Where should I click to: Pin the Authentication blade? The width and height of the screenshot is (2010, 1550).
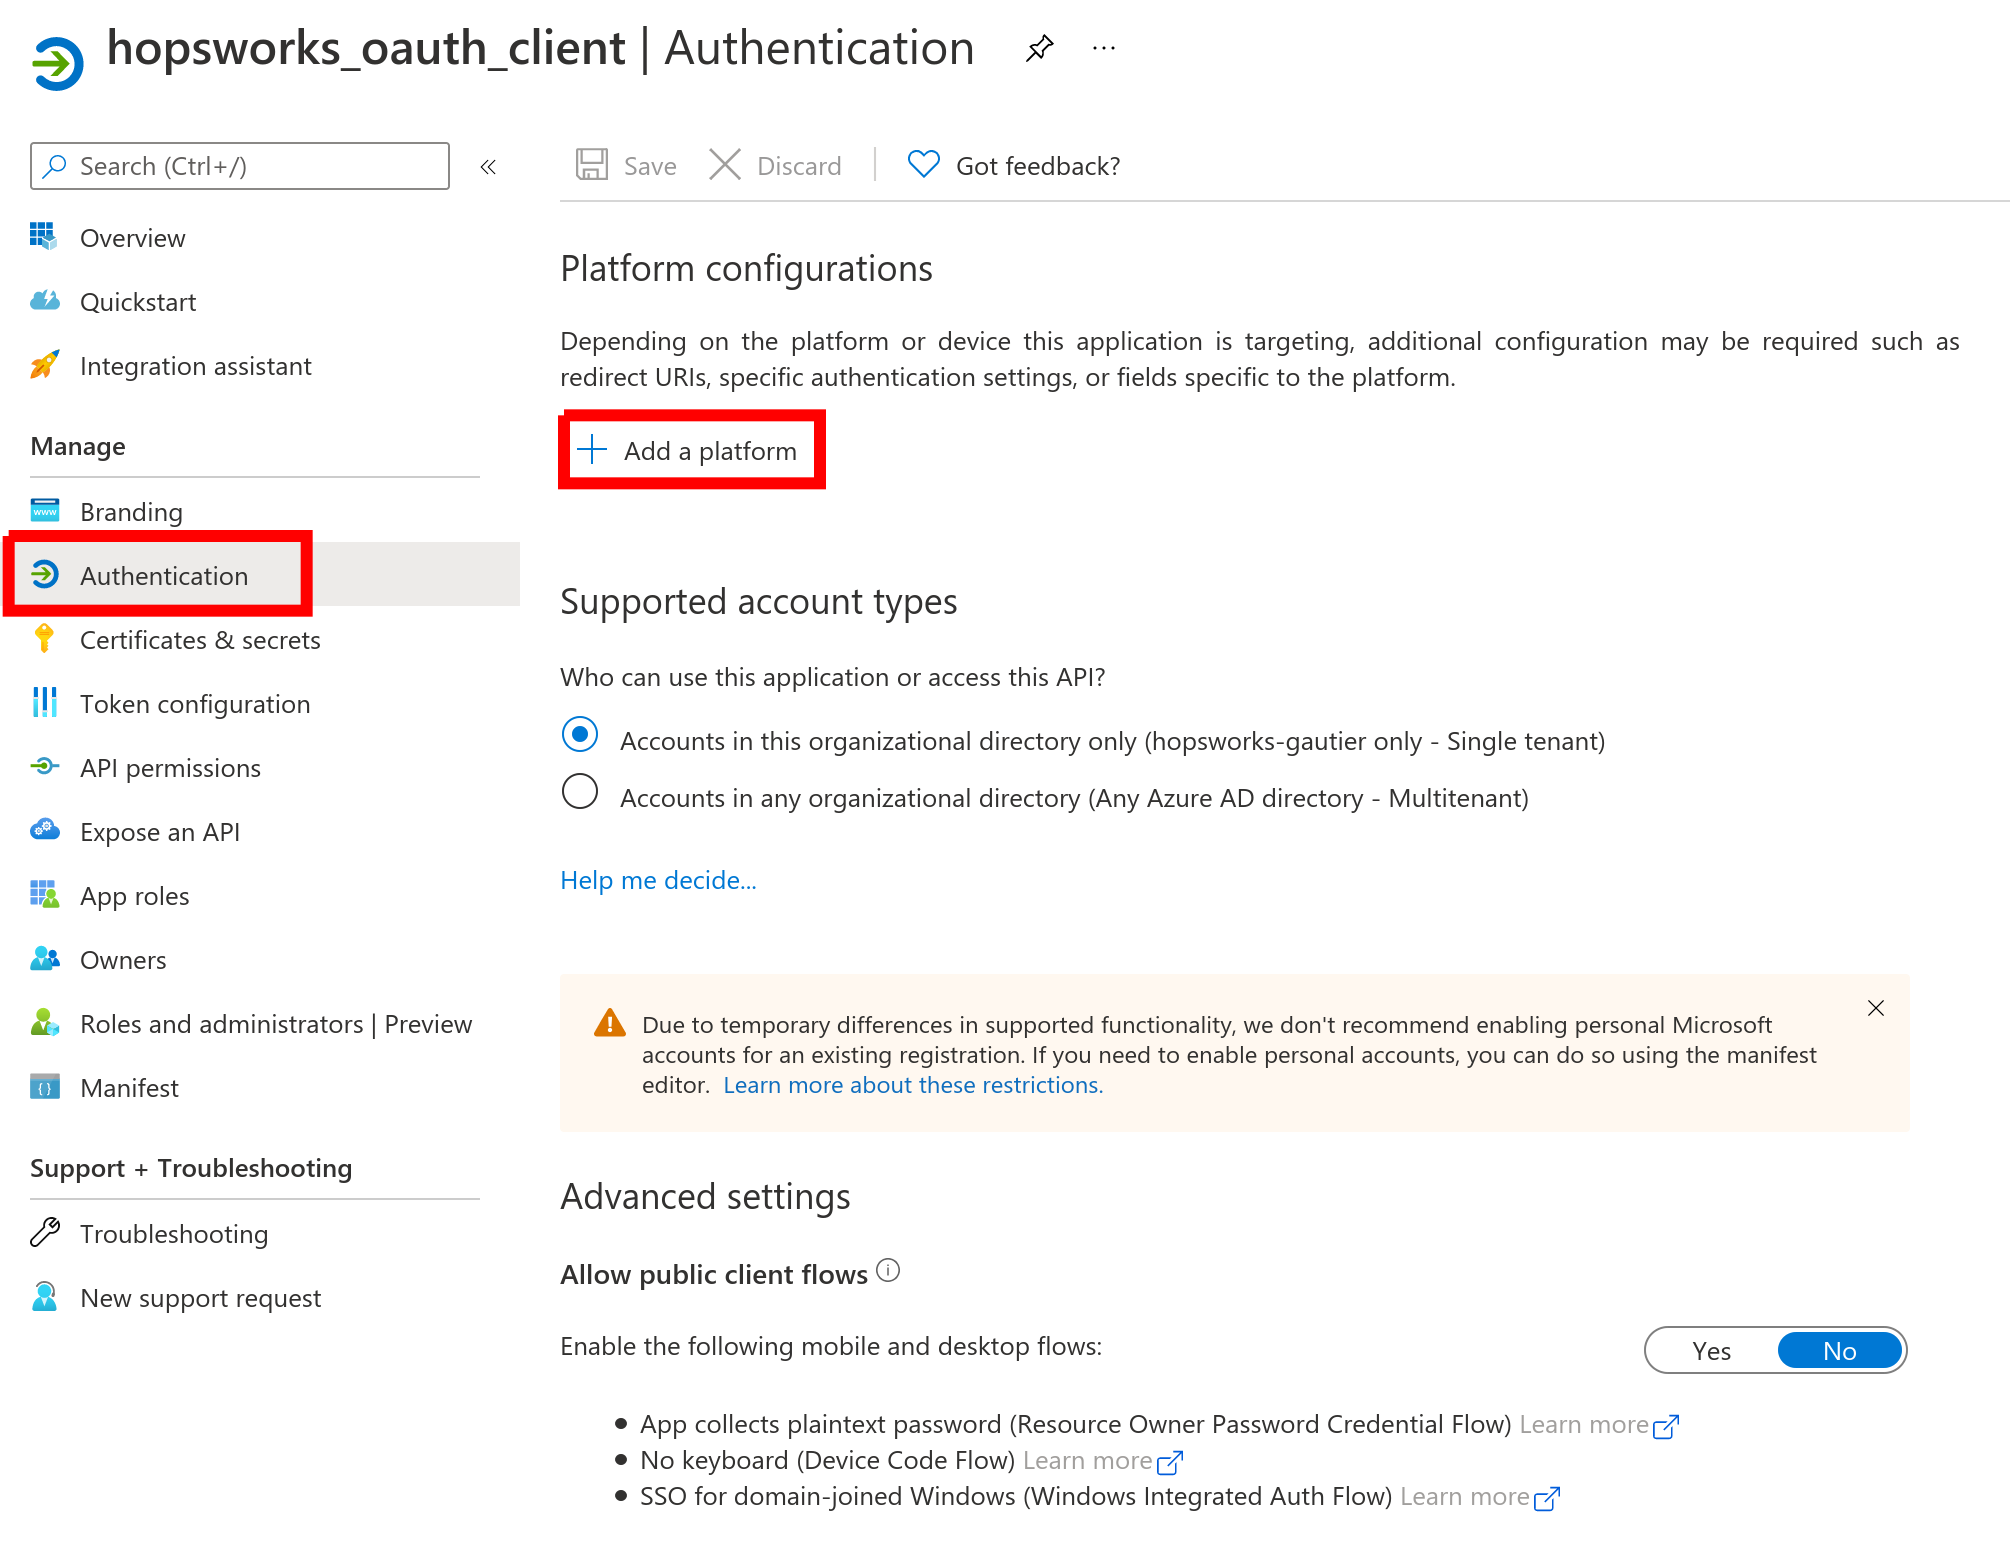click(1040, 48)
